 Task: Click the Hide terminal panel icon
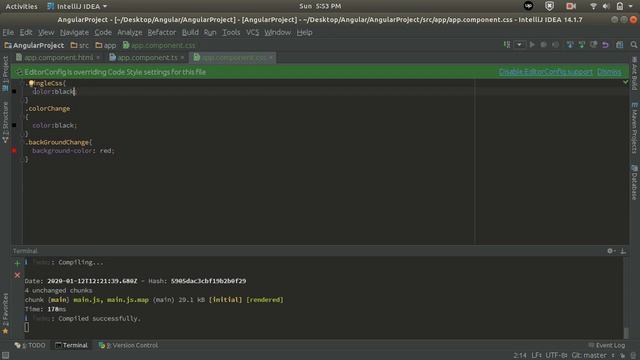coord(623,251)
